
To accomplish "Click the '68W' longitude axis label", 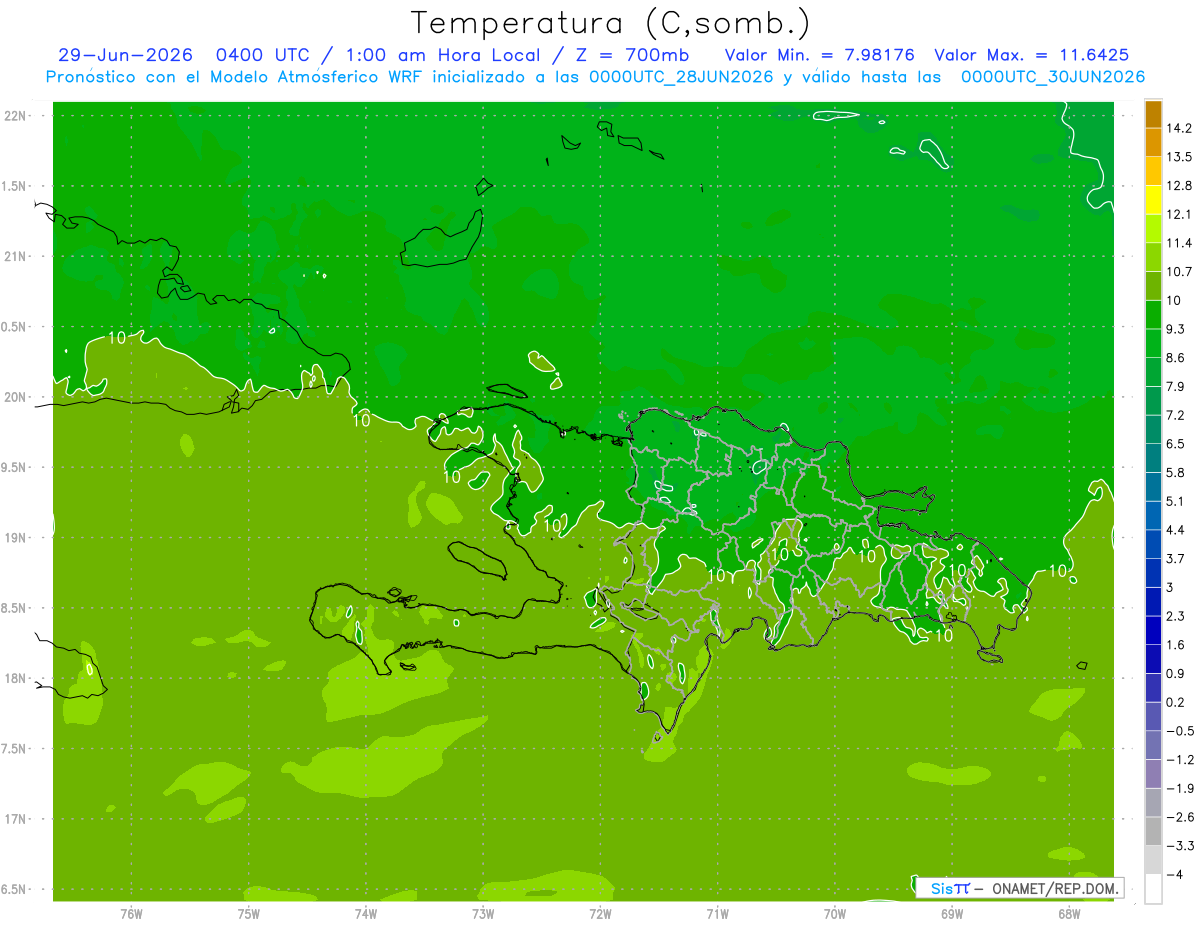I will point(1069,913).
